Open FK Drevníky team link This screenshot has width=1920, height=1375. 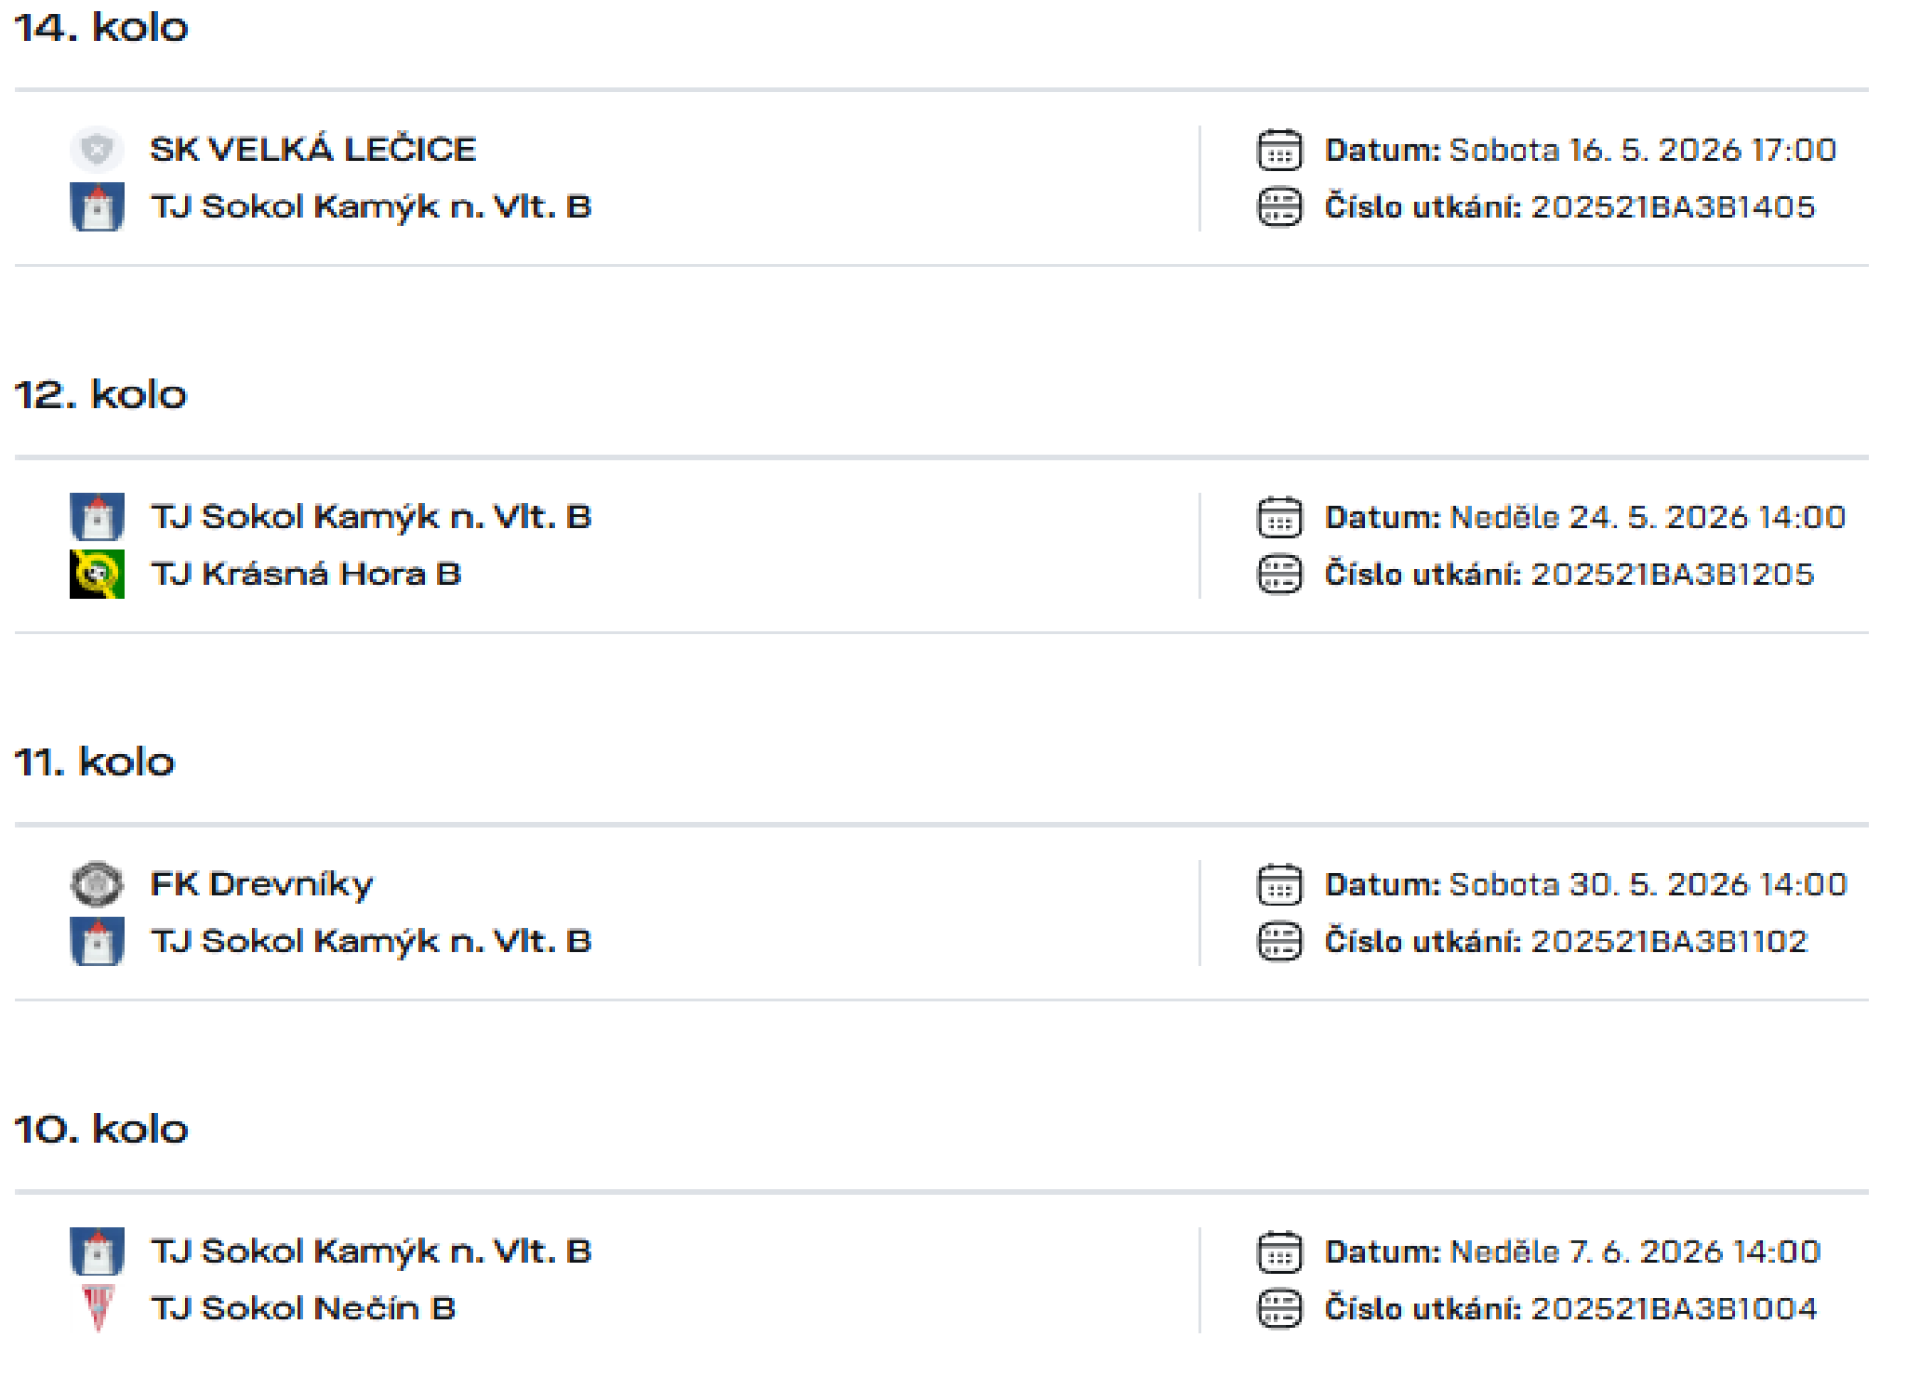pos(261,884)
